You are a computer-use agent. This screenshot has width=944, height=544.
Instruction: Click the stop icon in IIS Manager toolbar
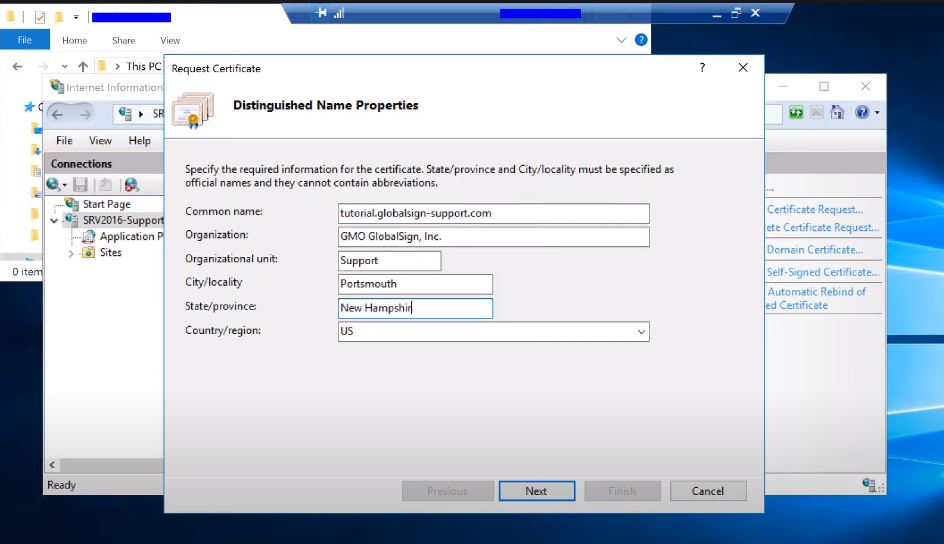pyautogui.click(x=816, y=113)
